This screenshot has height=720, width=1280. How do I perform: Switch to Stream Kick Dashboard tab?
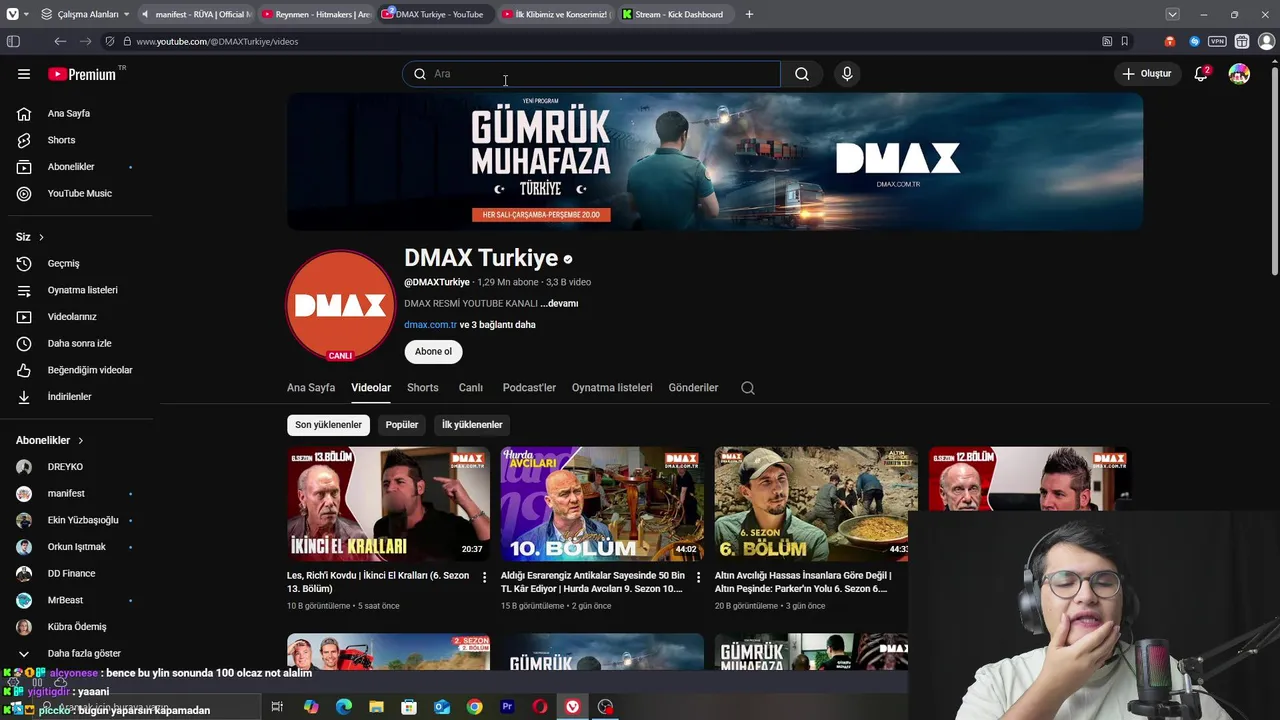pos(677,14)
